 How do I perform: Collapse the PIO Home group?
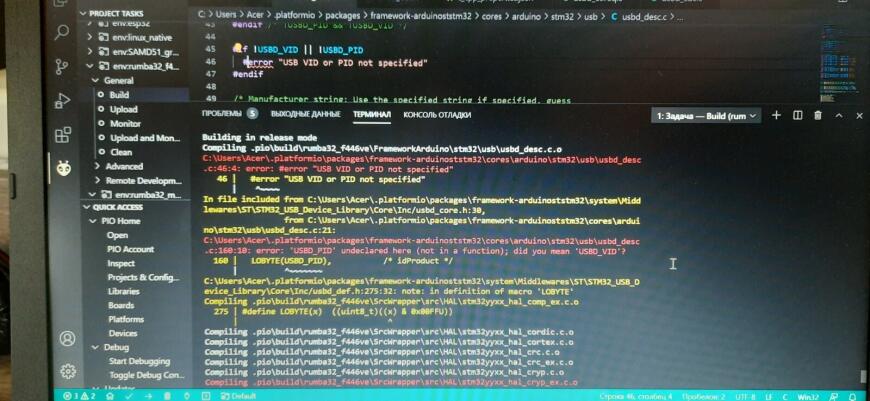click(x=93, y=221)
